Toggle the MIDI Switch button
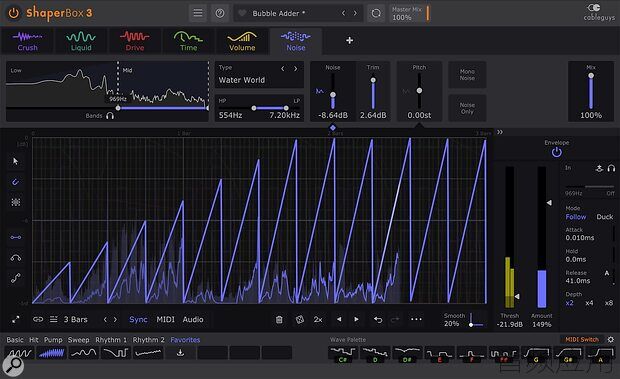Image resolution: width=620 pixels, height=379 pixels. [582, 339]
